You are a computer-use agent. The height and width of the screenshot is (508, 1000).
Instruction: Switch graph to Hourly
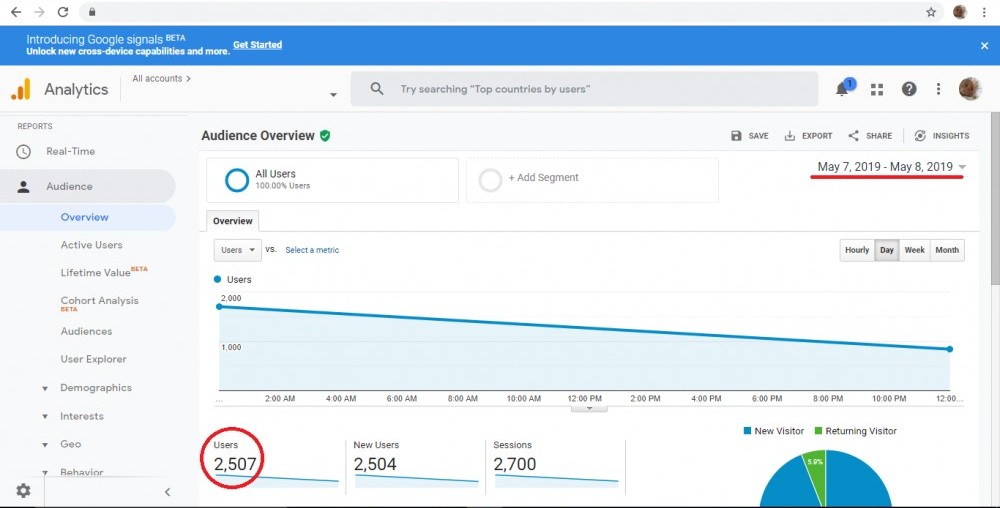point(857,250)
